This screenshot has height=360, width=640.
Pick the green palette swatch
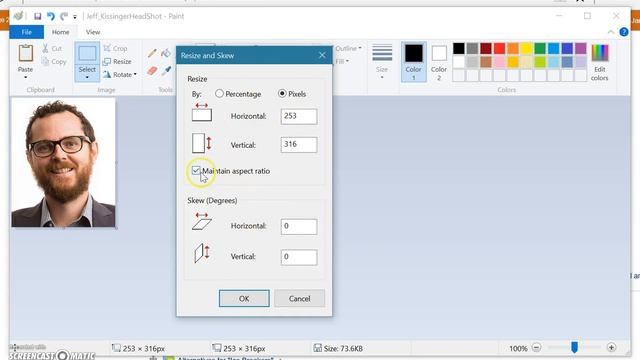[x=540, y=49]
